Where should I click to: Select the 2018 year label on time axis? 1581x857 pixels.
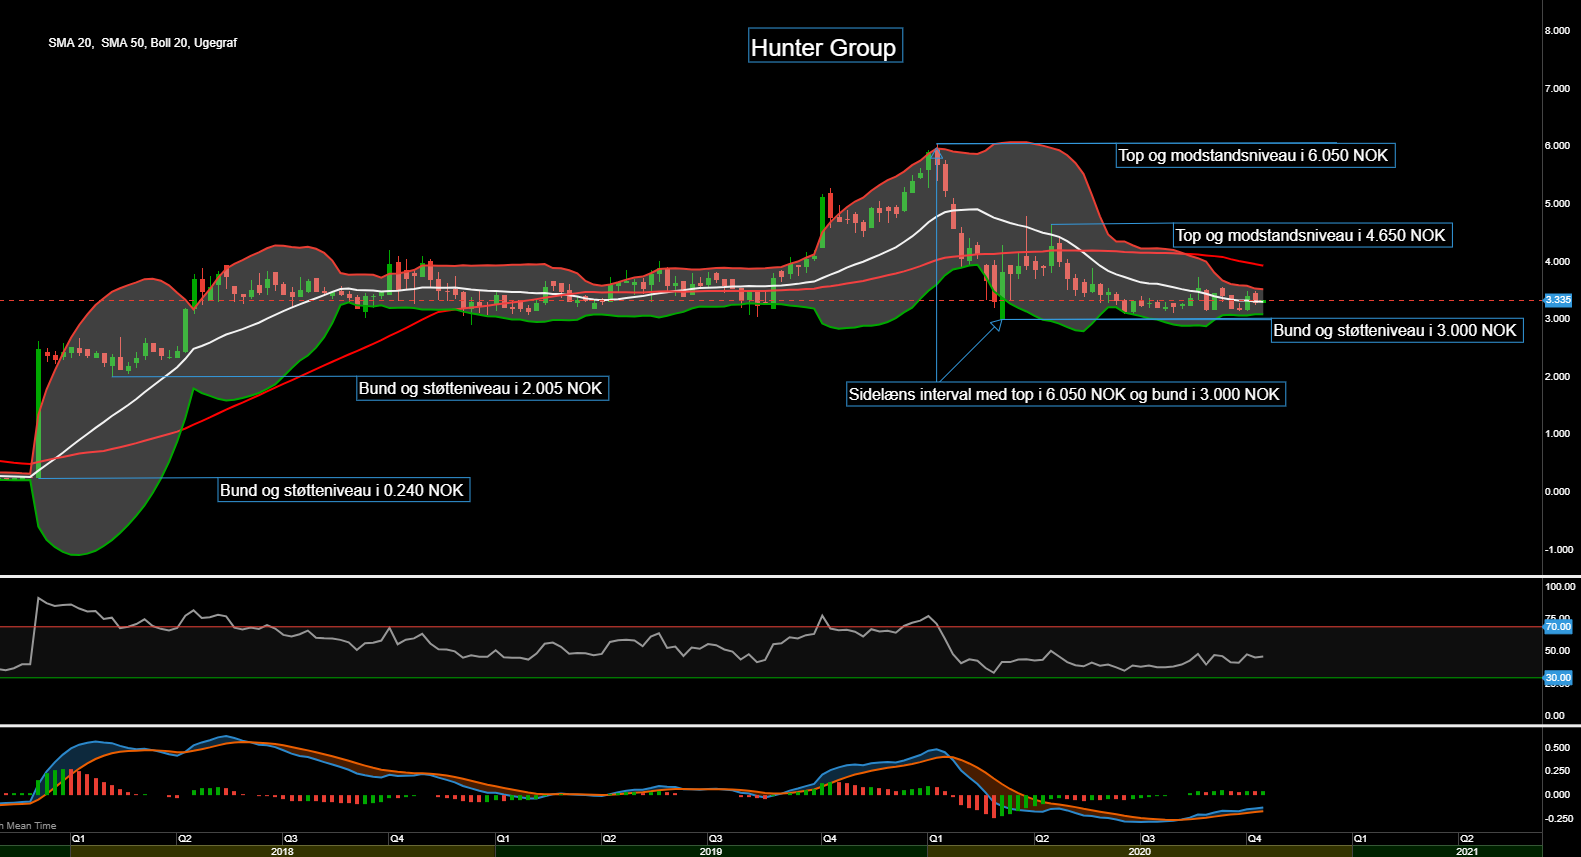(x=282, y=851)
